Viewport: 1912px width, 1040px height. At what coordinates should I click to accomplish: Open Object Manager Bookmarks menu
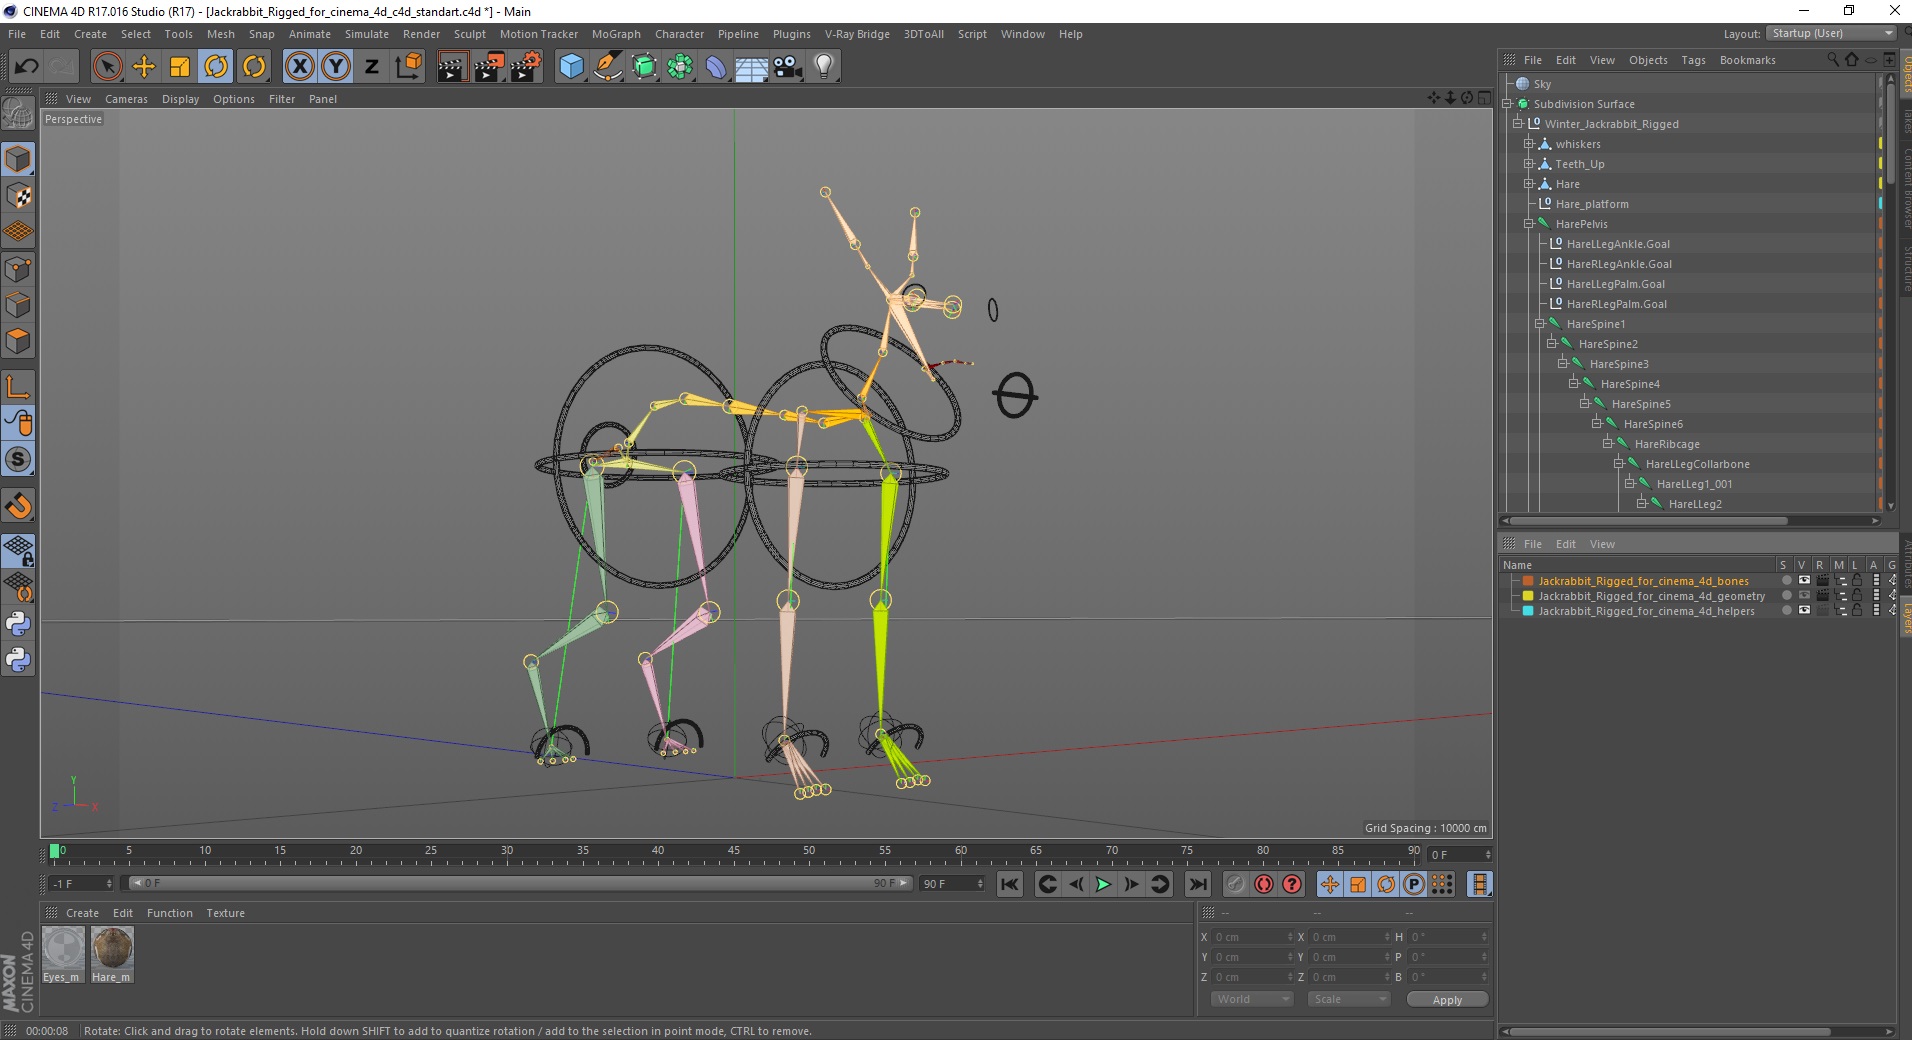pos(1747,60)
